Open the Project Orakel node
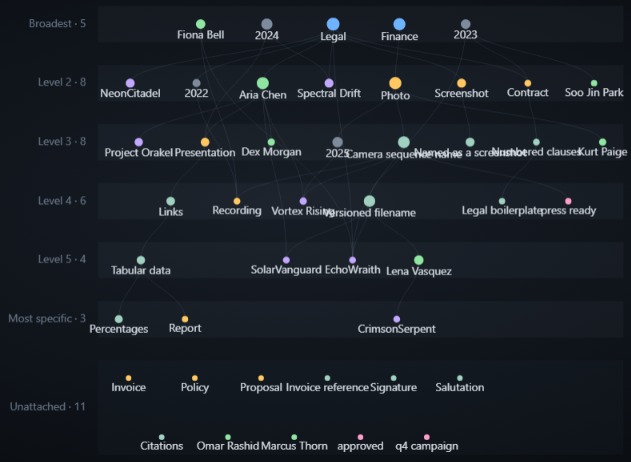The width and height of the screenshot is (631, 462). pos(138,142)
